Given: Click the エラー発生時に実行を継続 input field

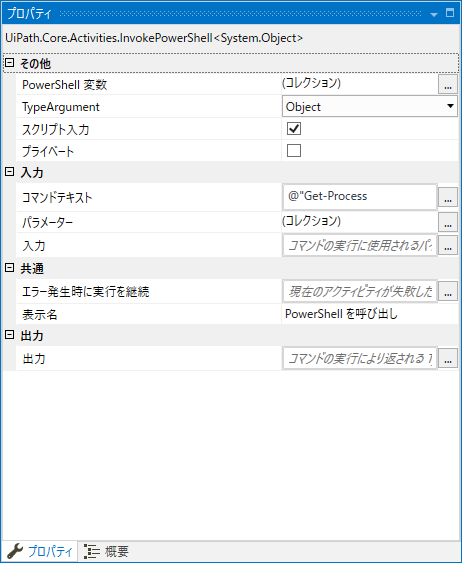Looking at the screenshot, I should [x=360, y=292].
